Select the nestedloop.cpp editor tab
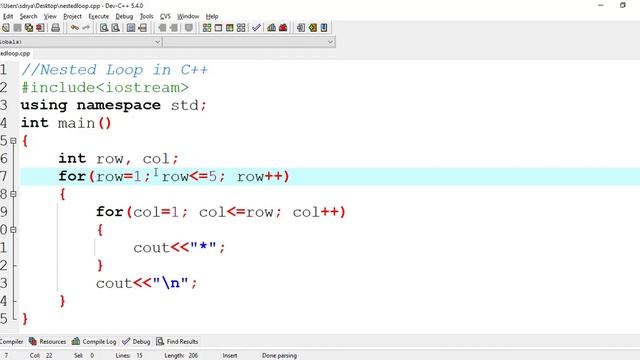Viewport: 640px width, 360px height. (x=15, y=53)
